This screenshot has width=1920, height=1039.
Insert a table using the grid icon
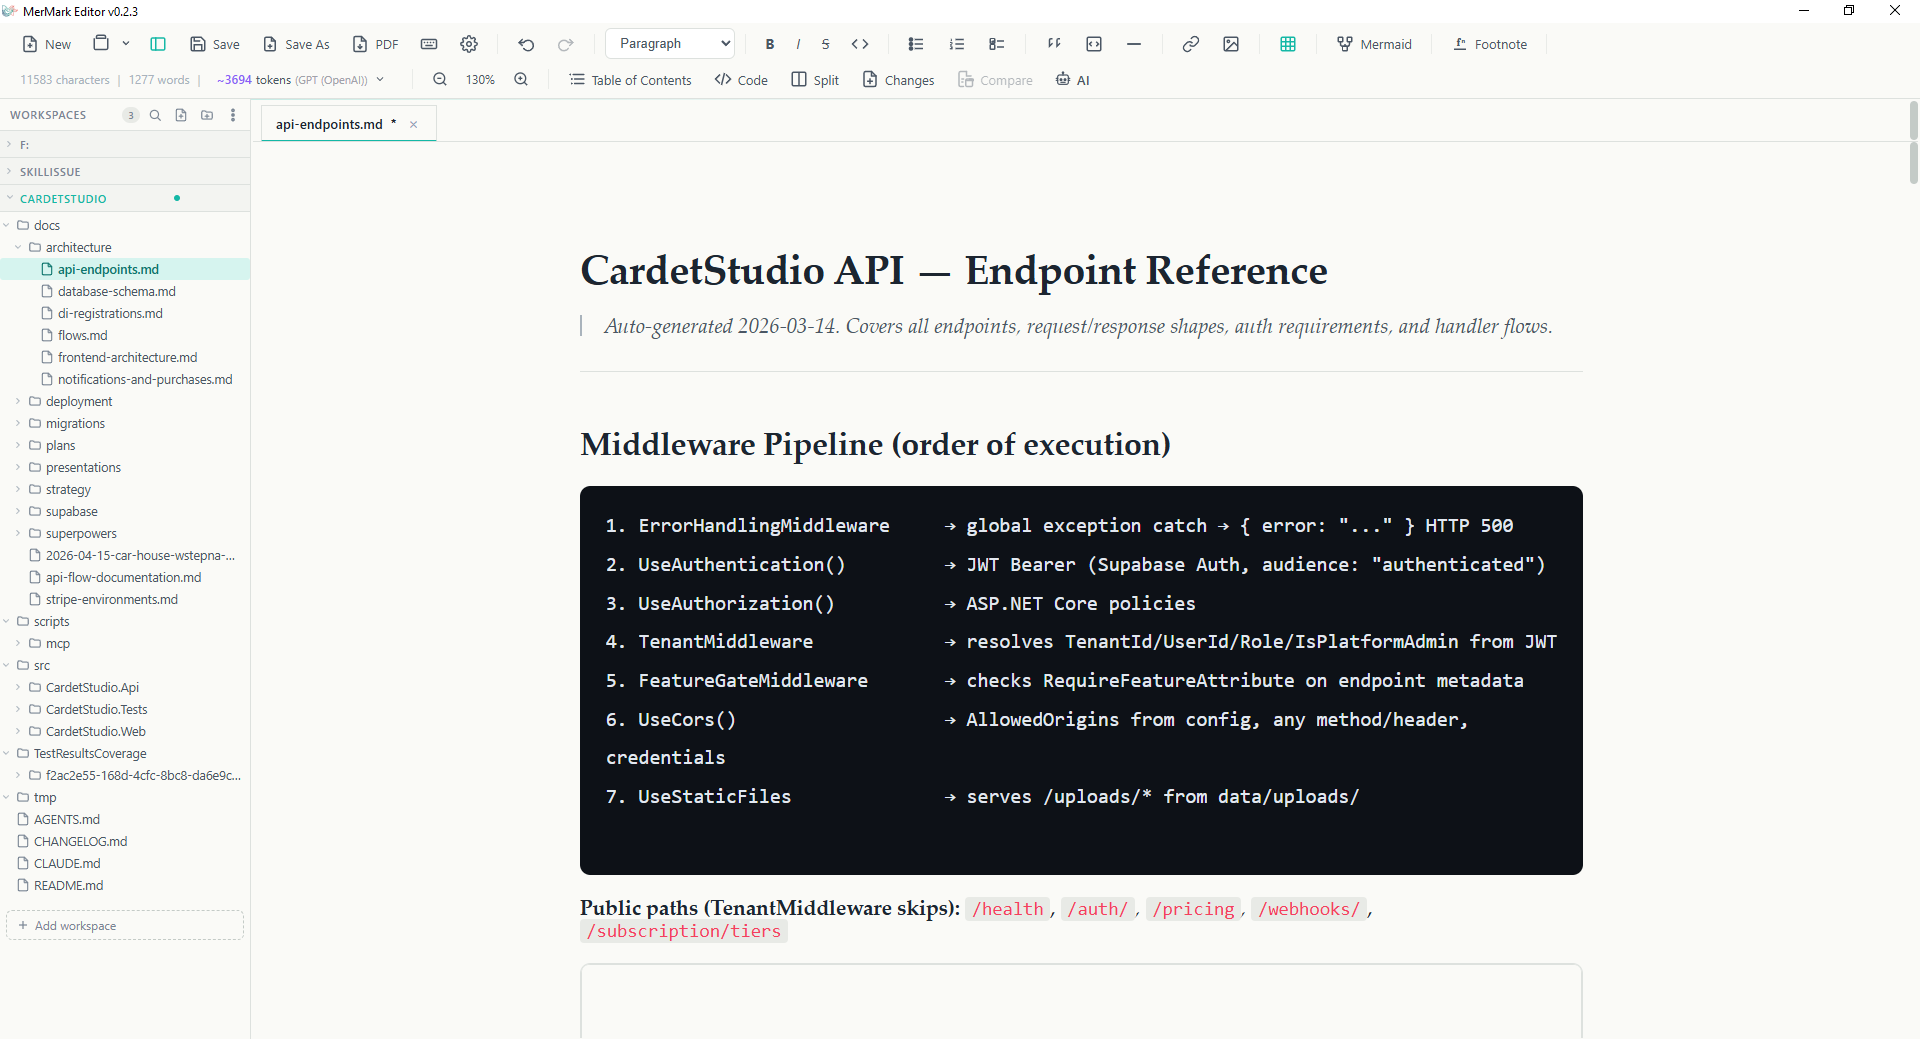(1287, 44)
